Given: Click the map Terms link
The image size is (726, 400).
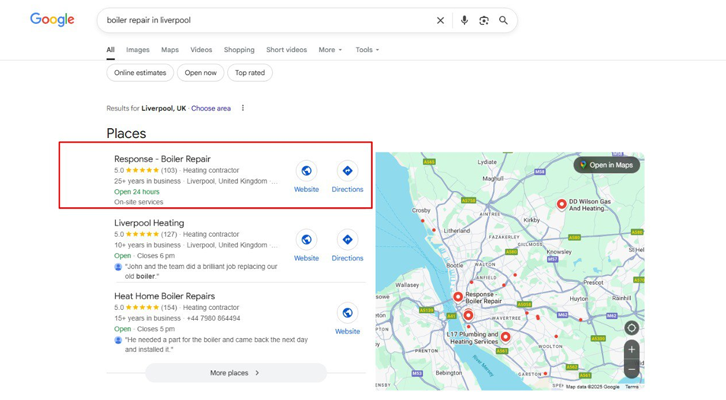Looking at the screenshot, I should pos(632,387).
